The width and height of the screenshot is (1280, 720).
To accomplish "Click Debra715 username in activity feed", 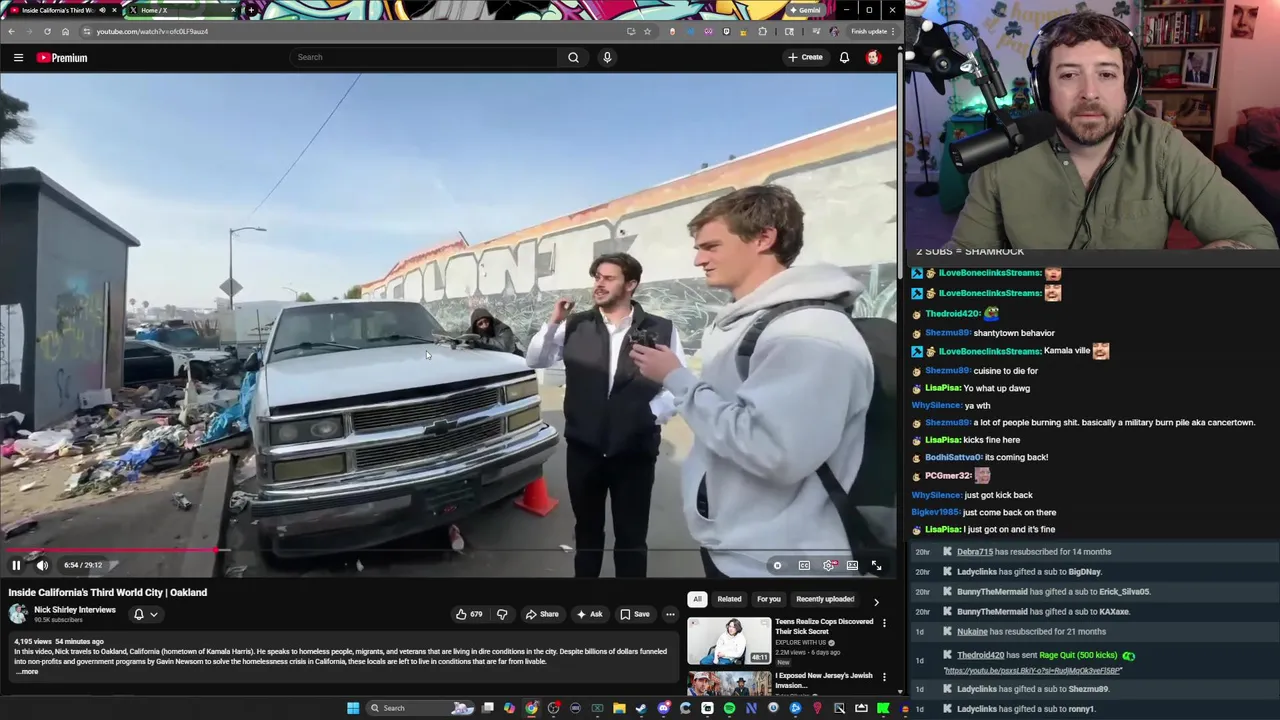I will pos(975,552).
